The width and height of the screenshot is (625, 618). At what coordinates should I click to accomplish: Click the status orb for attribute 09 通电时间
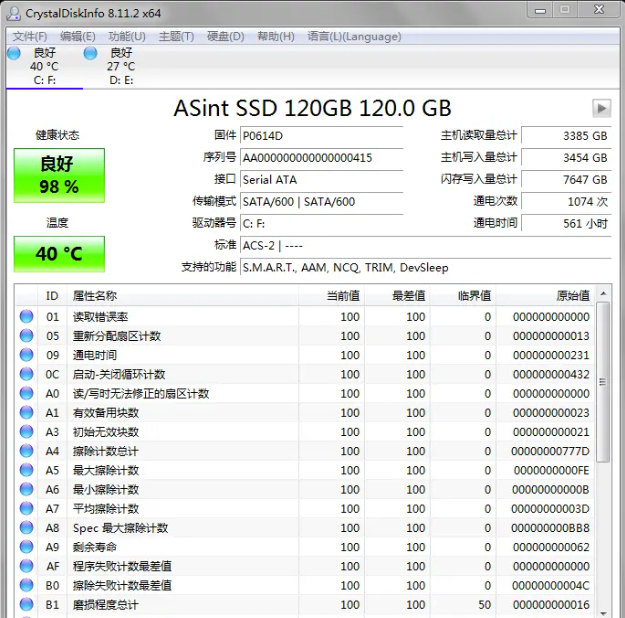point(27,355)
